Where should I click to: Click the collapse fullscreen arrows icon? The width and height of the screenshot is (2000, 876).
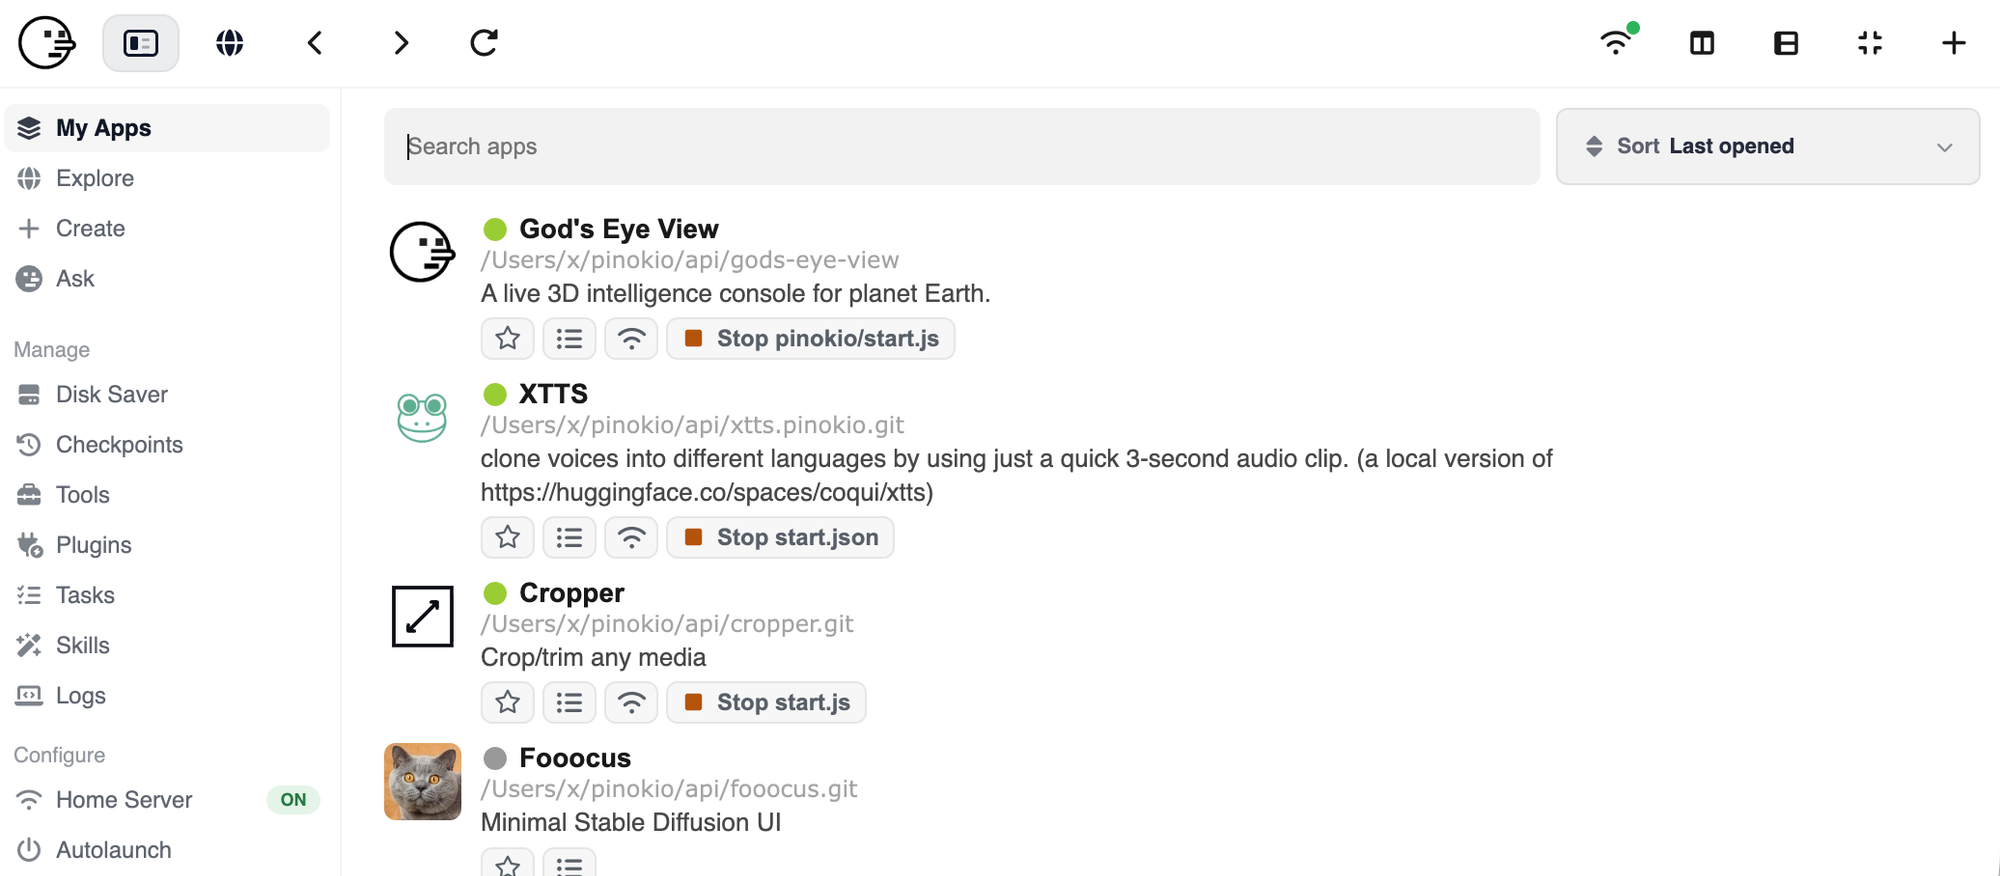coord(1870,43)
